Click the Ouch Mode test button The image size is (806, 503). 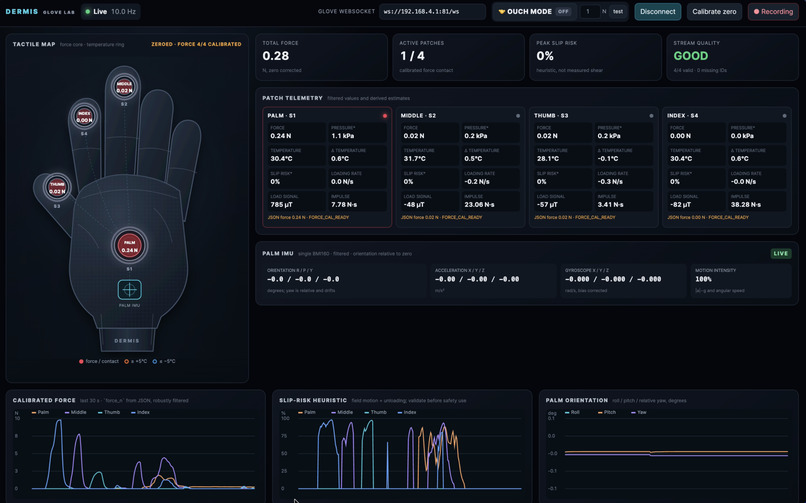(618, 11)
